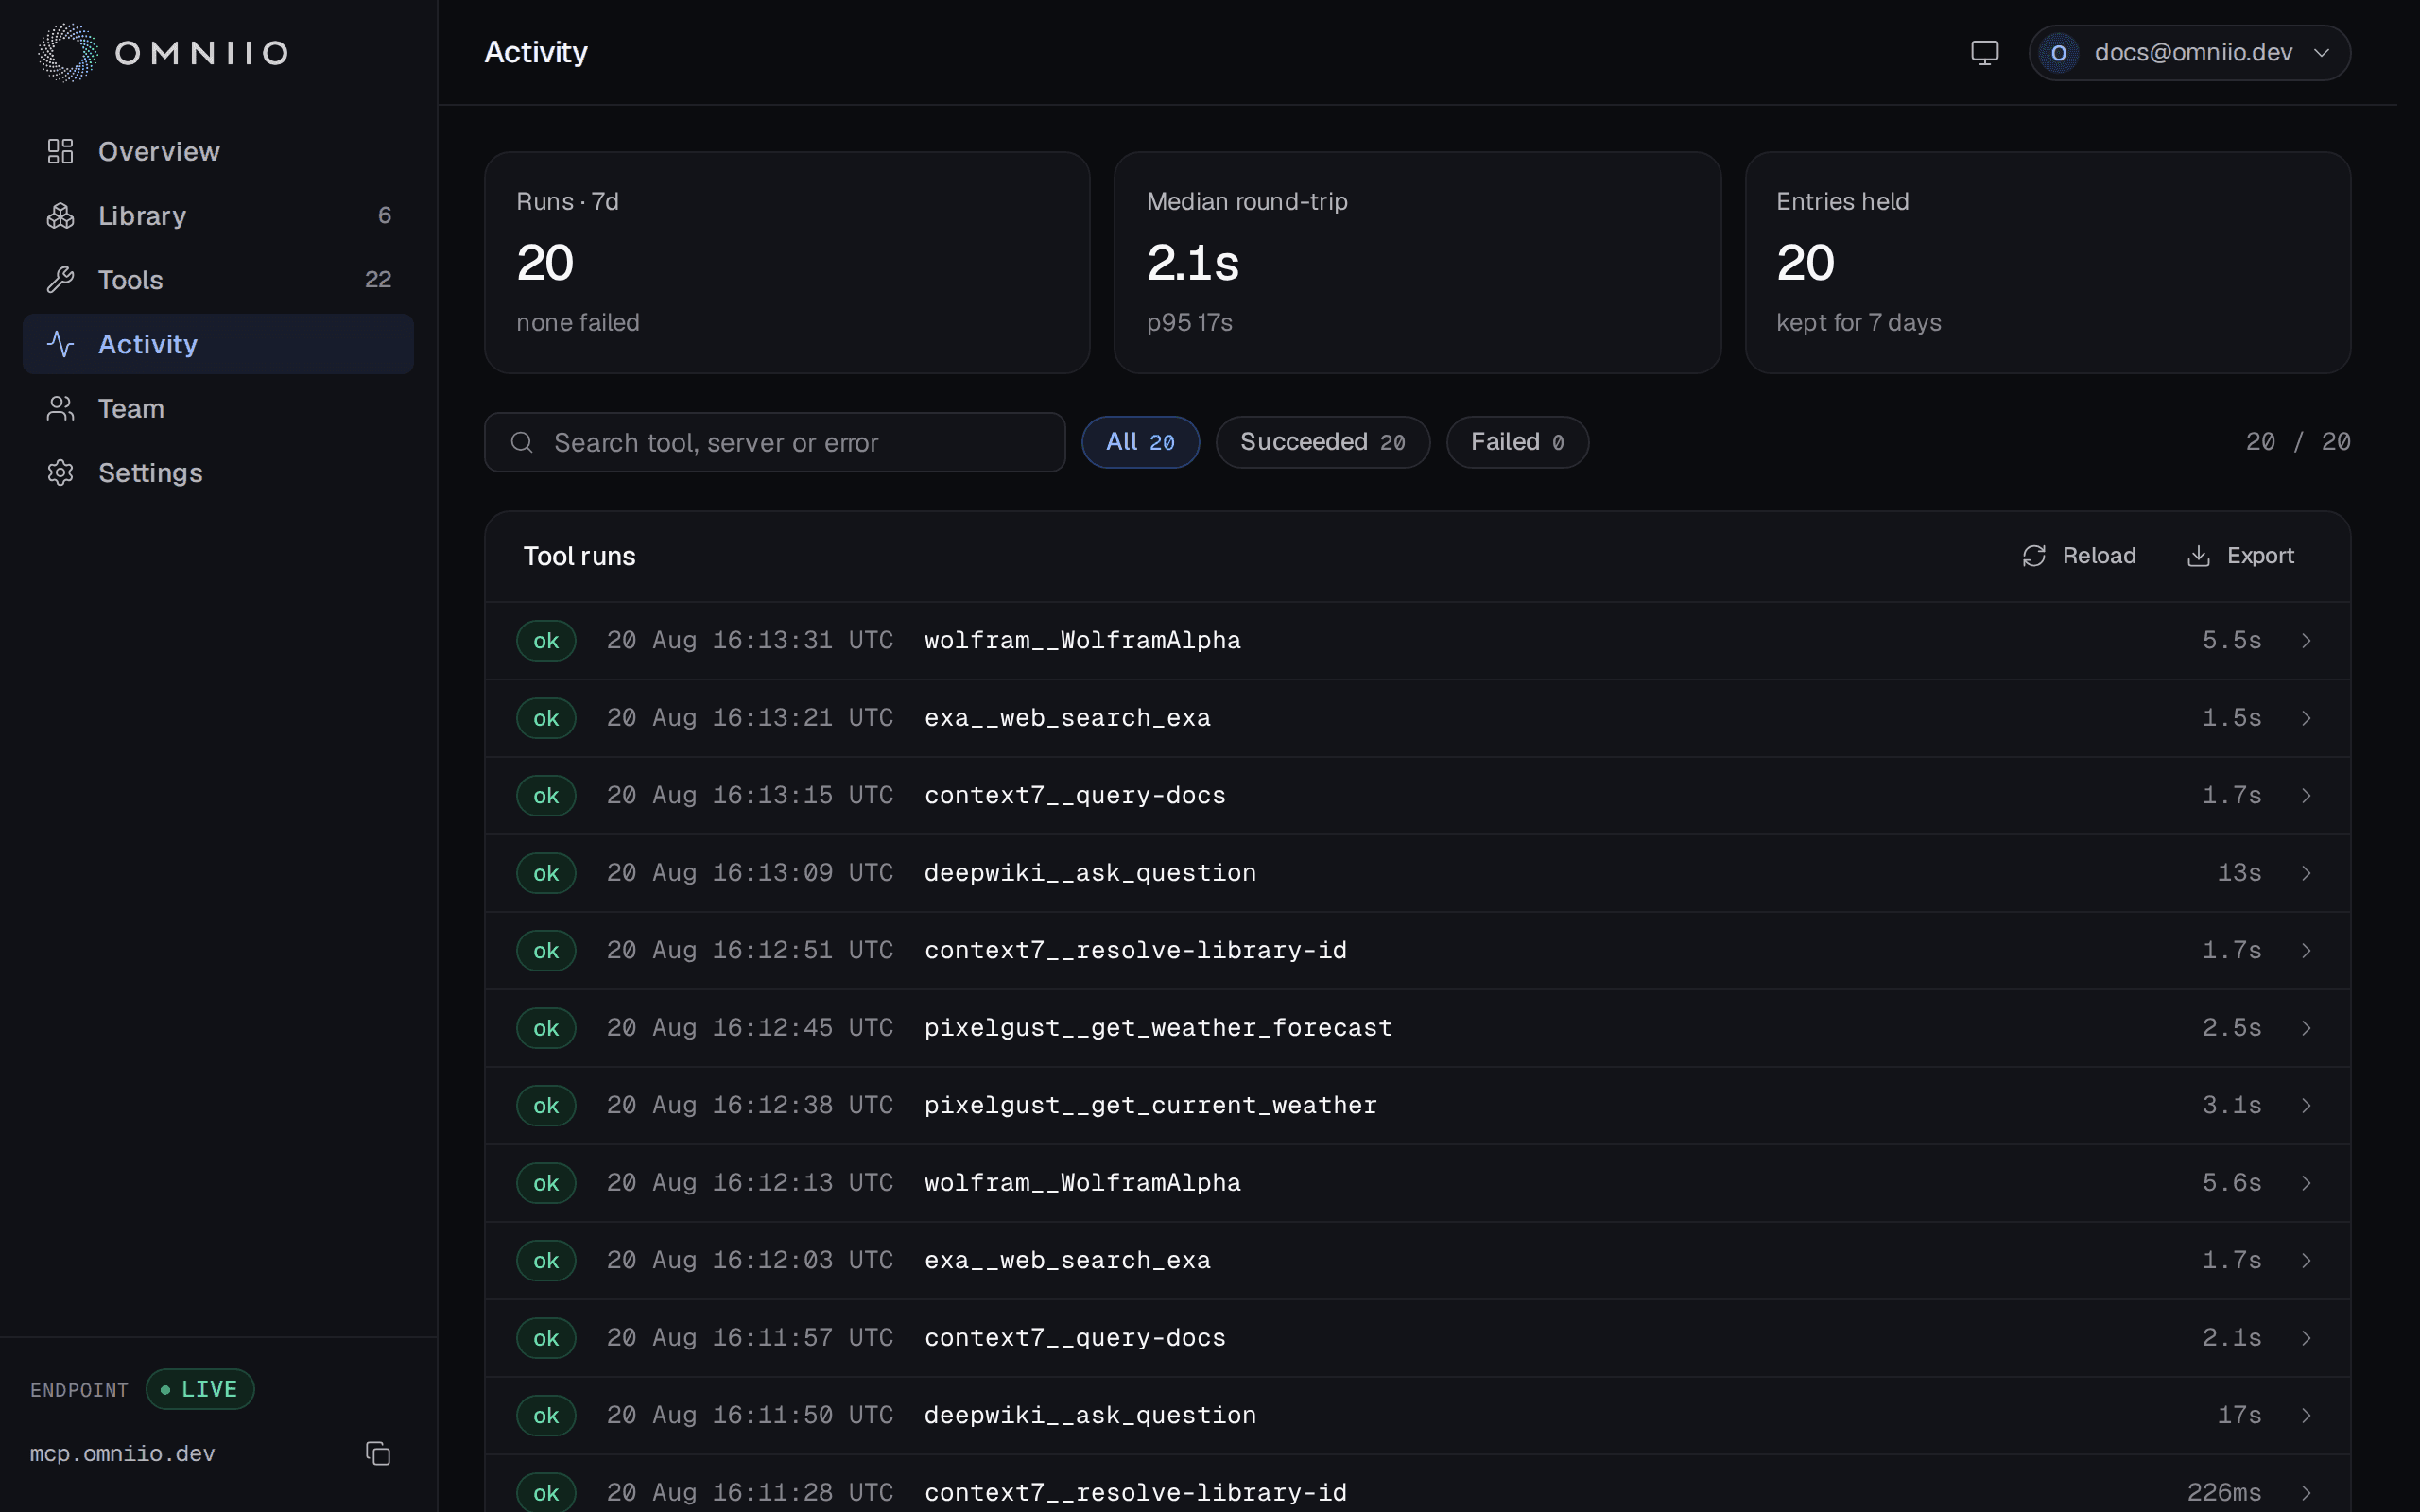Viewport: 2420px width, 1512px height.
Task: Click the pixelgust__get_weather_forecast tool name
Action: [1158, 1028]
